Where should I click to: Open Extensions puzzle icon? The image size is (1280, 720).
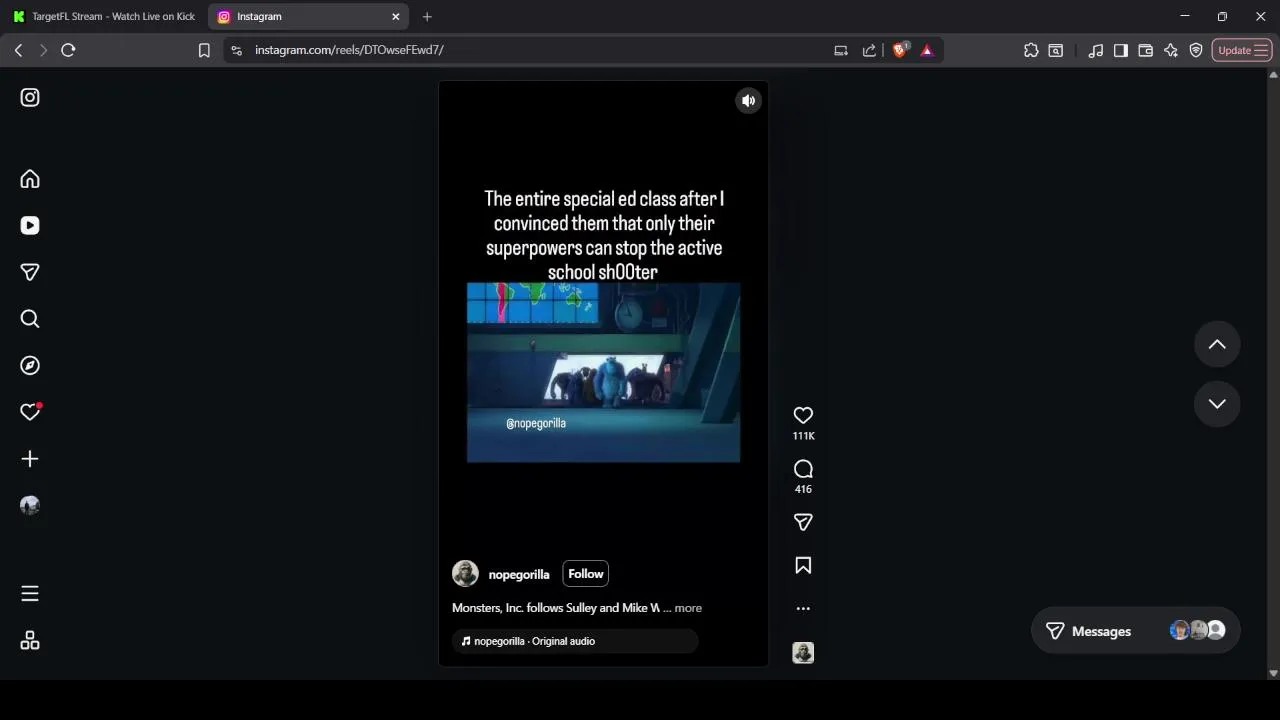point(1031,50)
